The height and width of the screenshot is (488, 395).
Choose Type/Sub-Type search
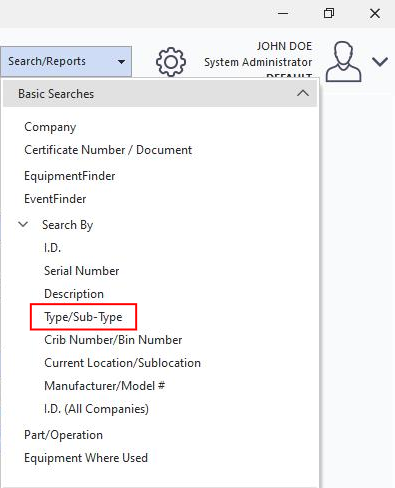[83, 317]
